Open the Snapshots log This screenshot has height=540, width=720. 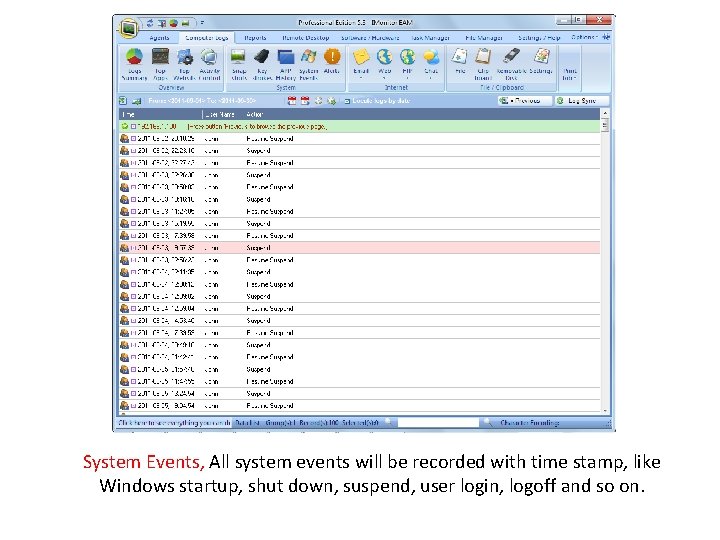(x=239, y=64)
